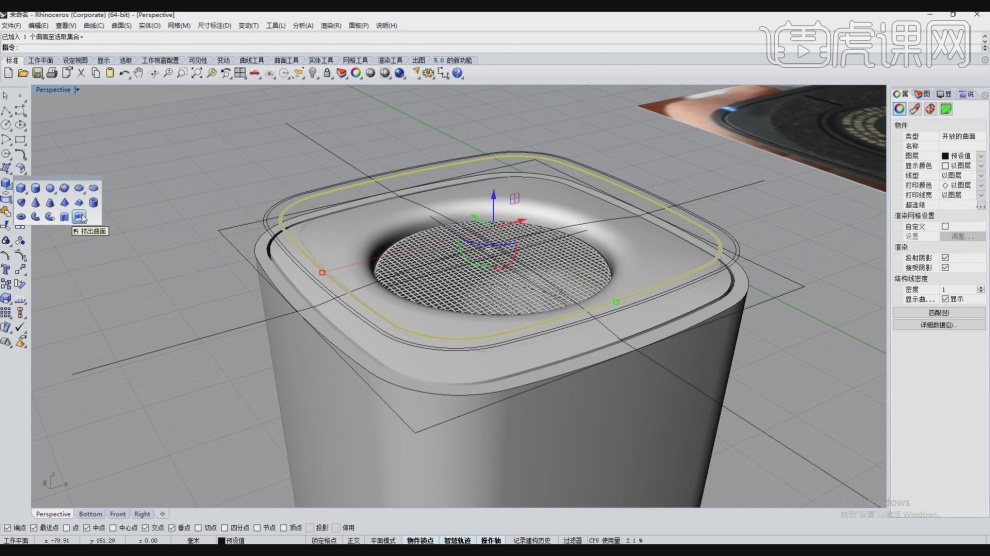This screenshot has width=990, height=556.
Task: Click the light bulb hide icon
Action: [x=313, y=73]
